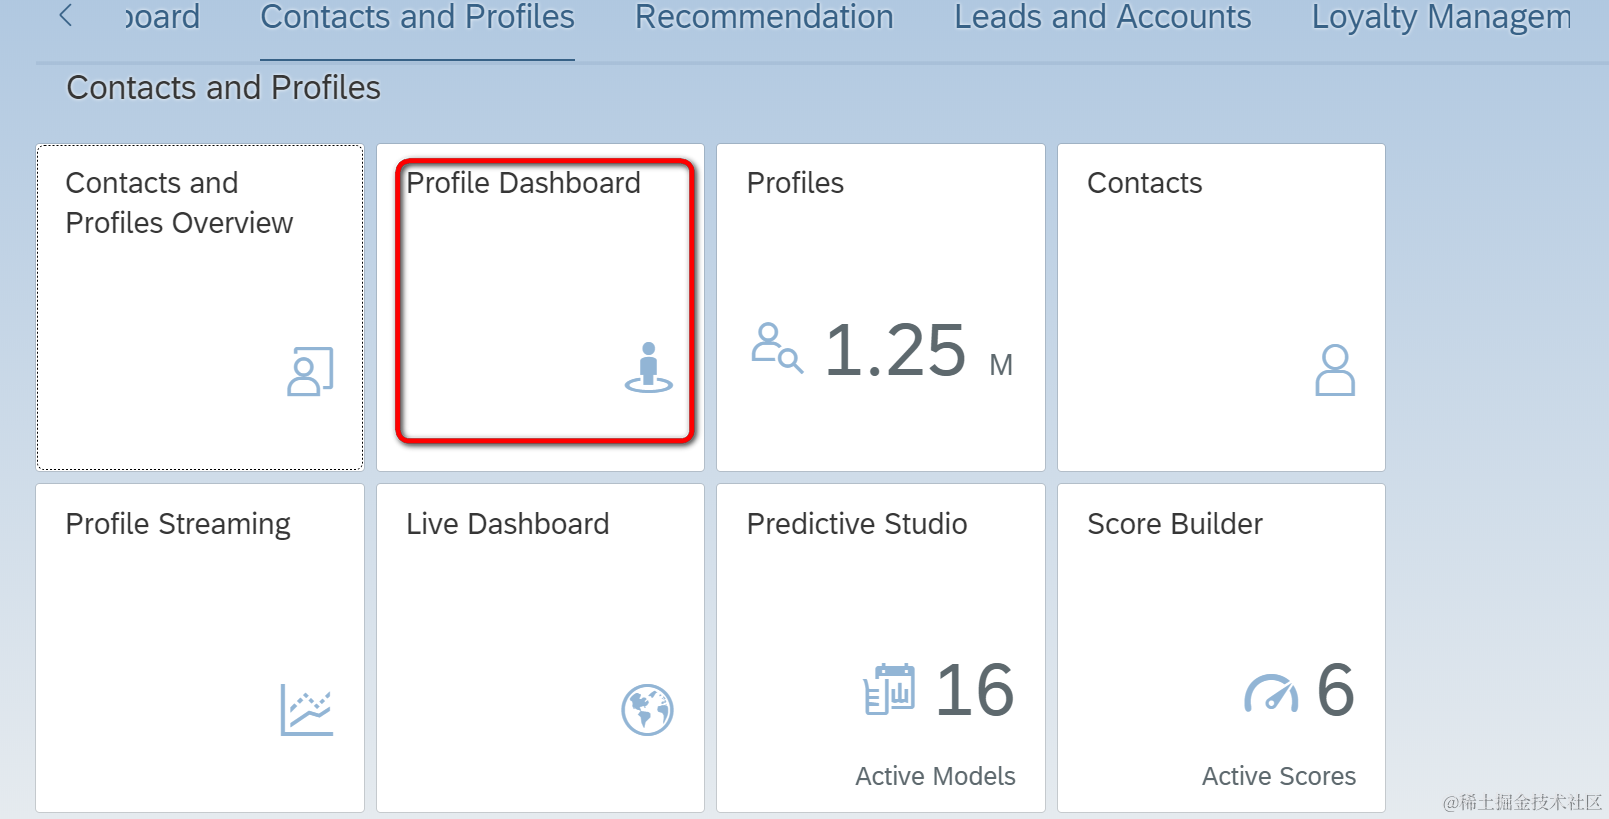Switch to the Recommendation tab
Screen dimensions: 1609x819
click(764, 17)
